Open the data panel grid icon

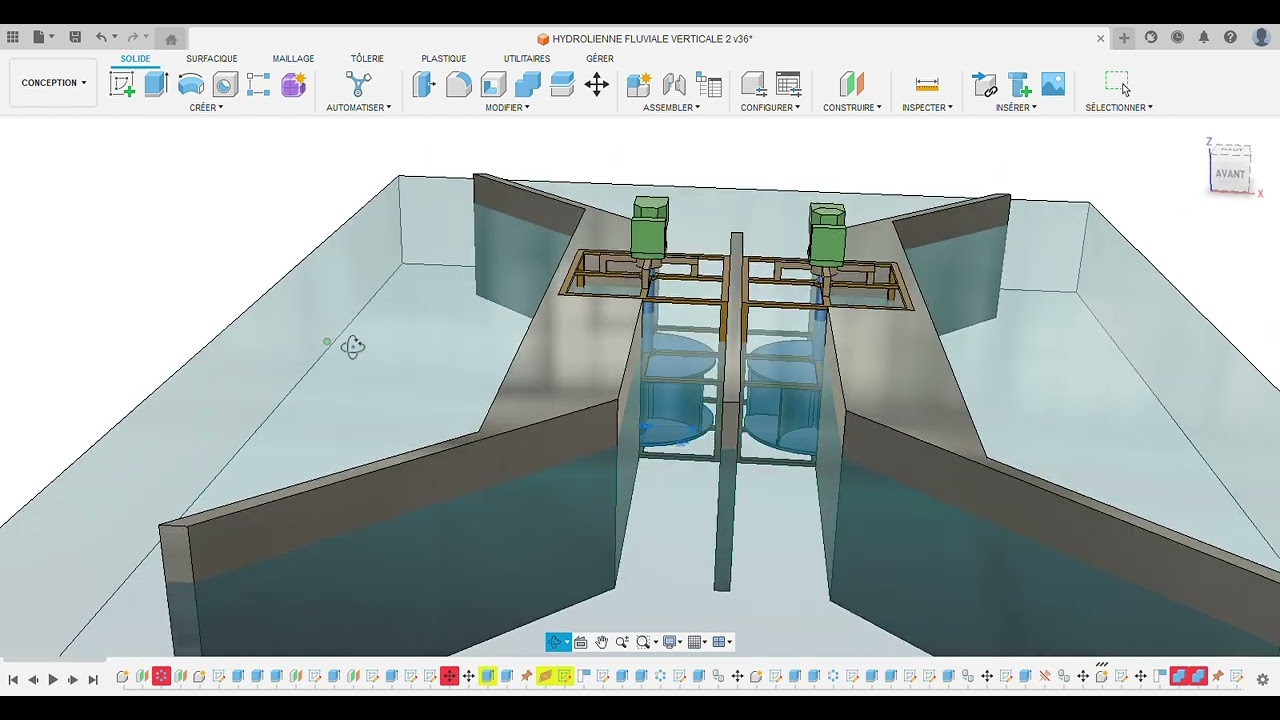tap(12, 37)
